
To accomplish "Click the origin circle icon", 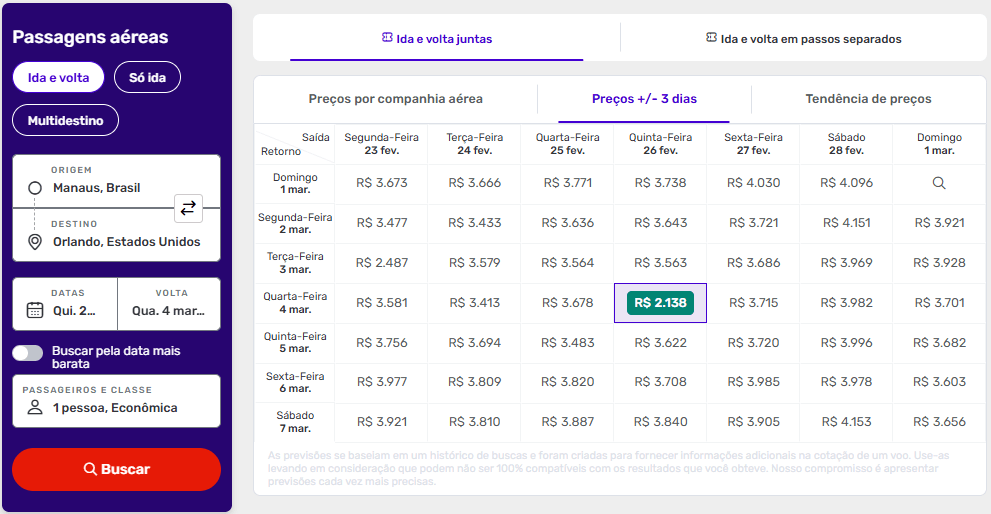I will [35, 188].
